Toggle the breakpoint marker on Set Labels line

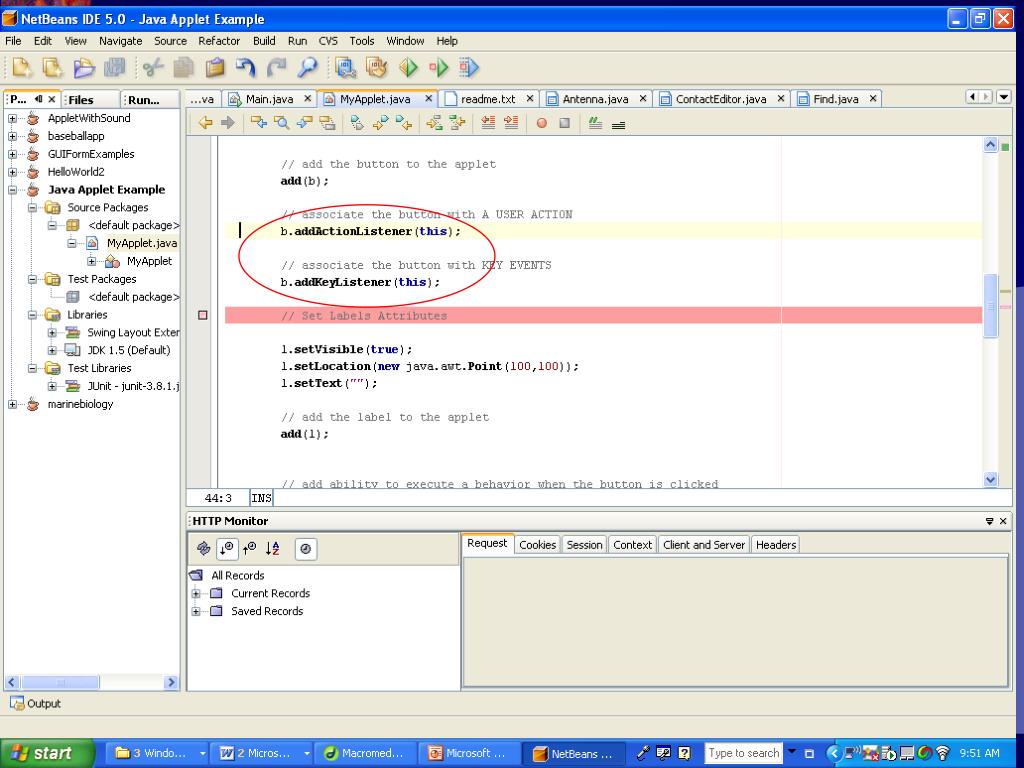[x=202, y=315]
